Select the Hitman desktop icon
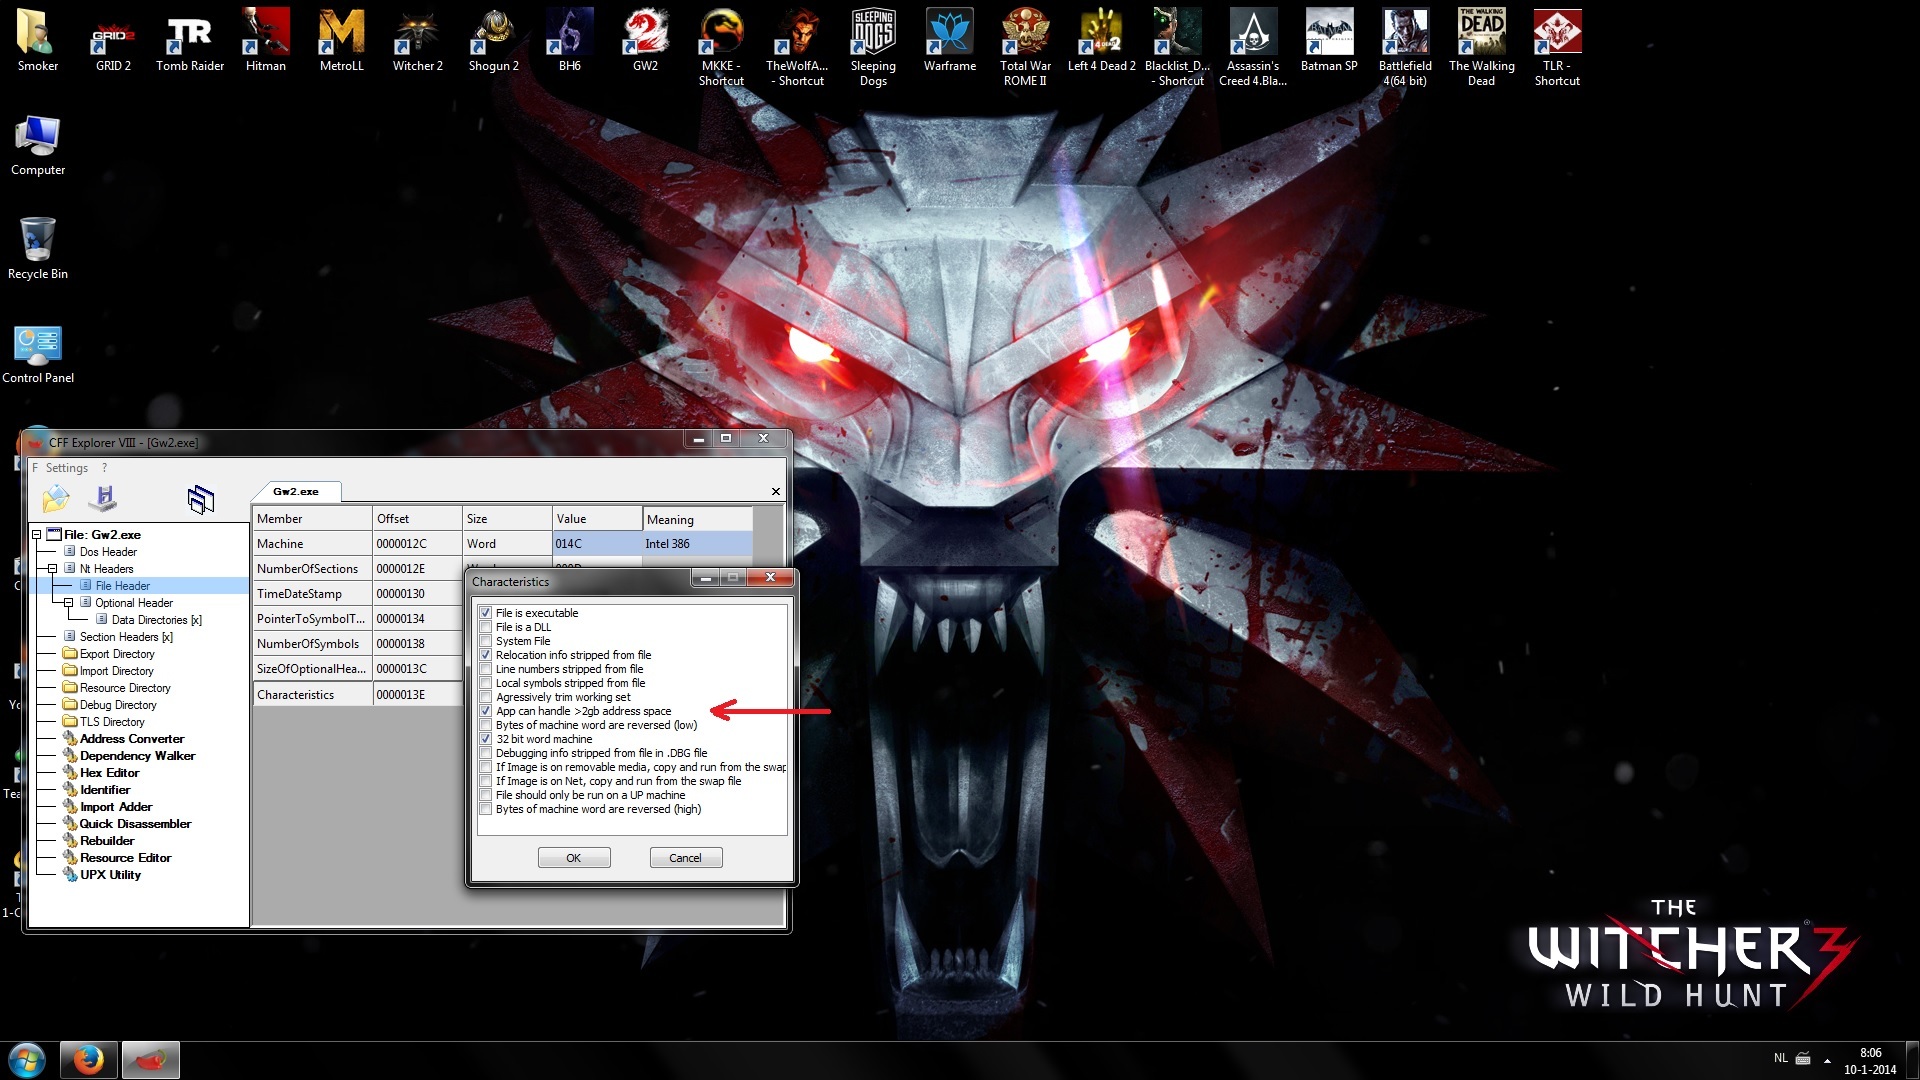The height and width of the screenshot is (1080, 1920). (266, 40)
